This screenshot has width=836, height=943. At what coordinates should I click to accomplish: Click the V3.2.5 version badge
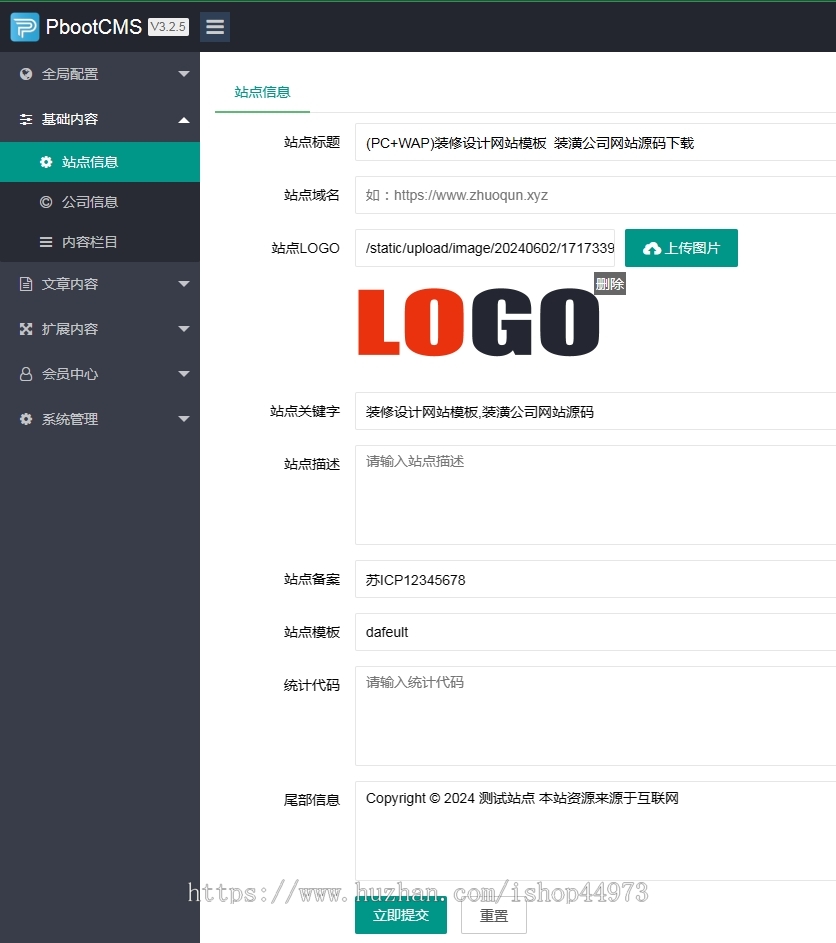click(x=168, y=27)
